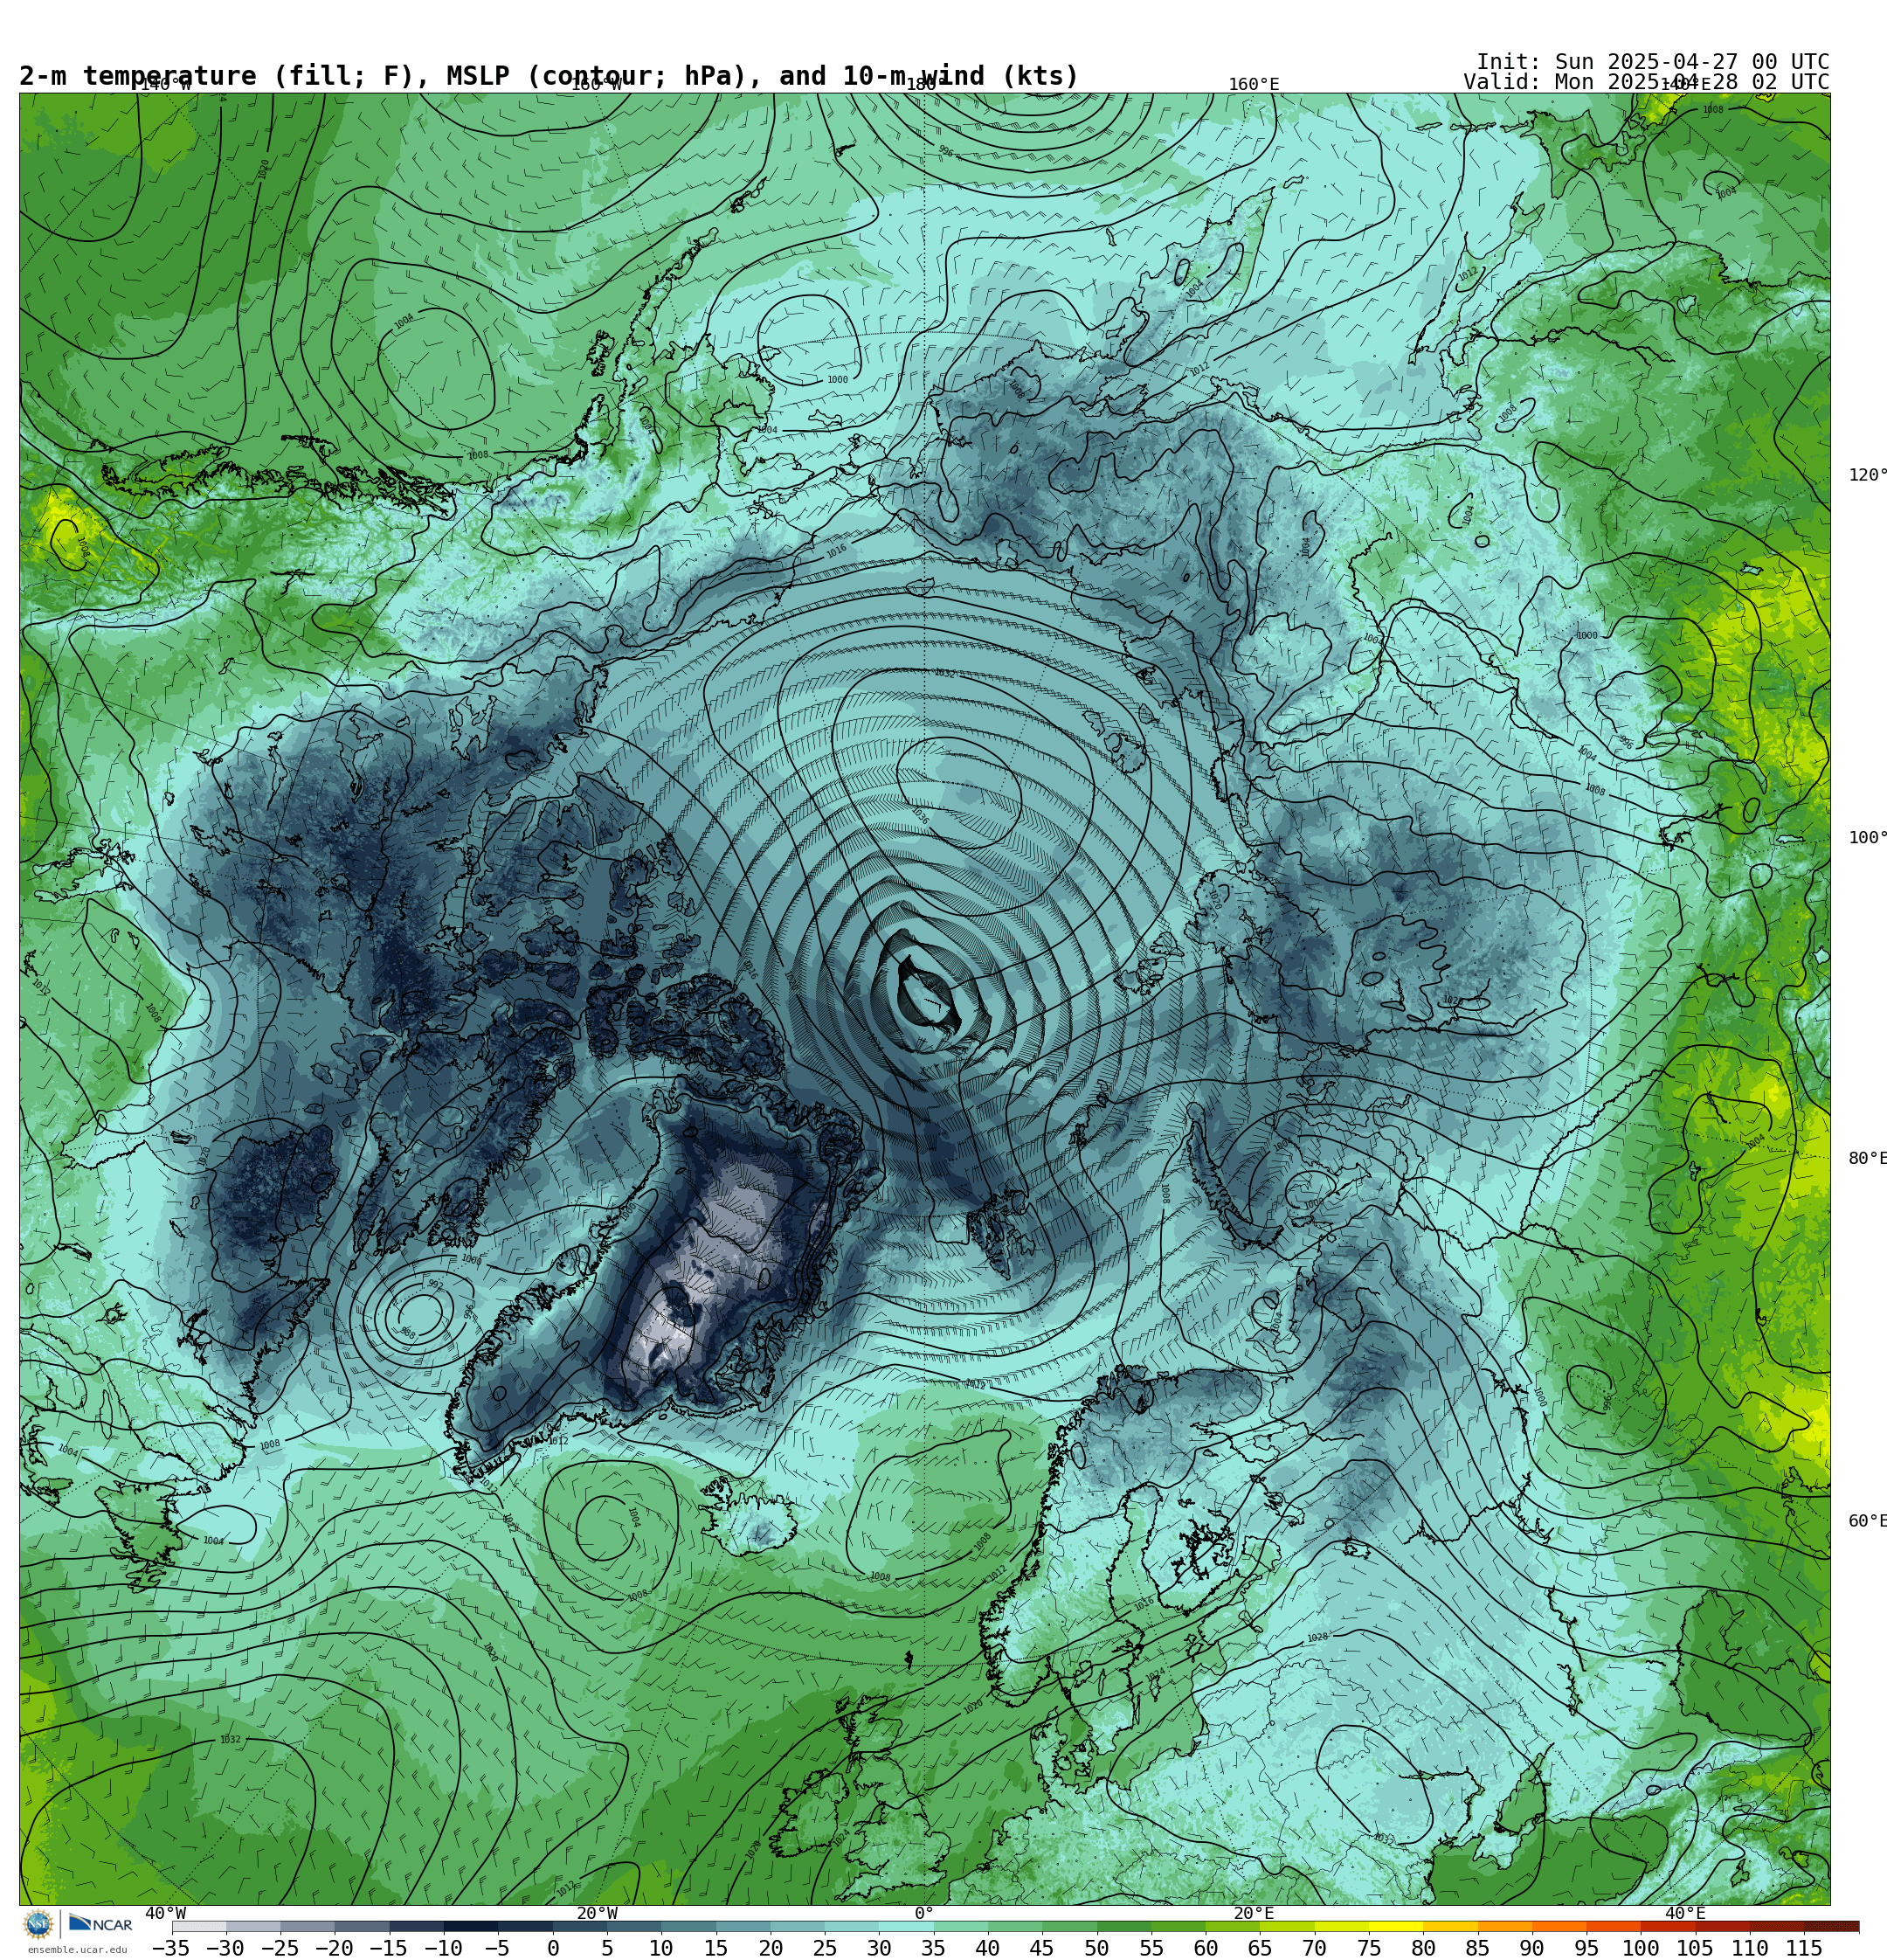This screenshot has height=1960, width=1887.
Task: Click the 35 colorbar label
Action: (x=933, y=1948)
